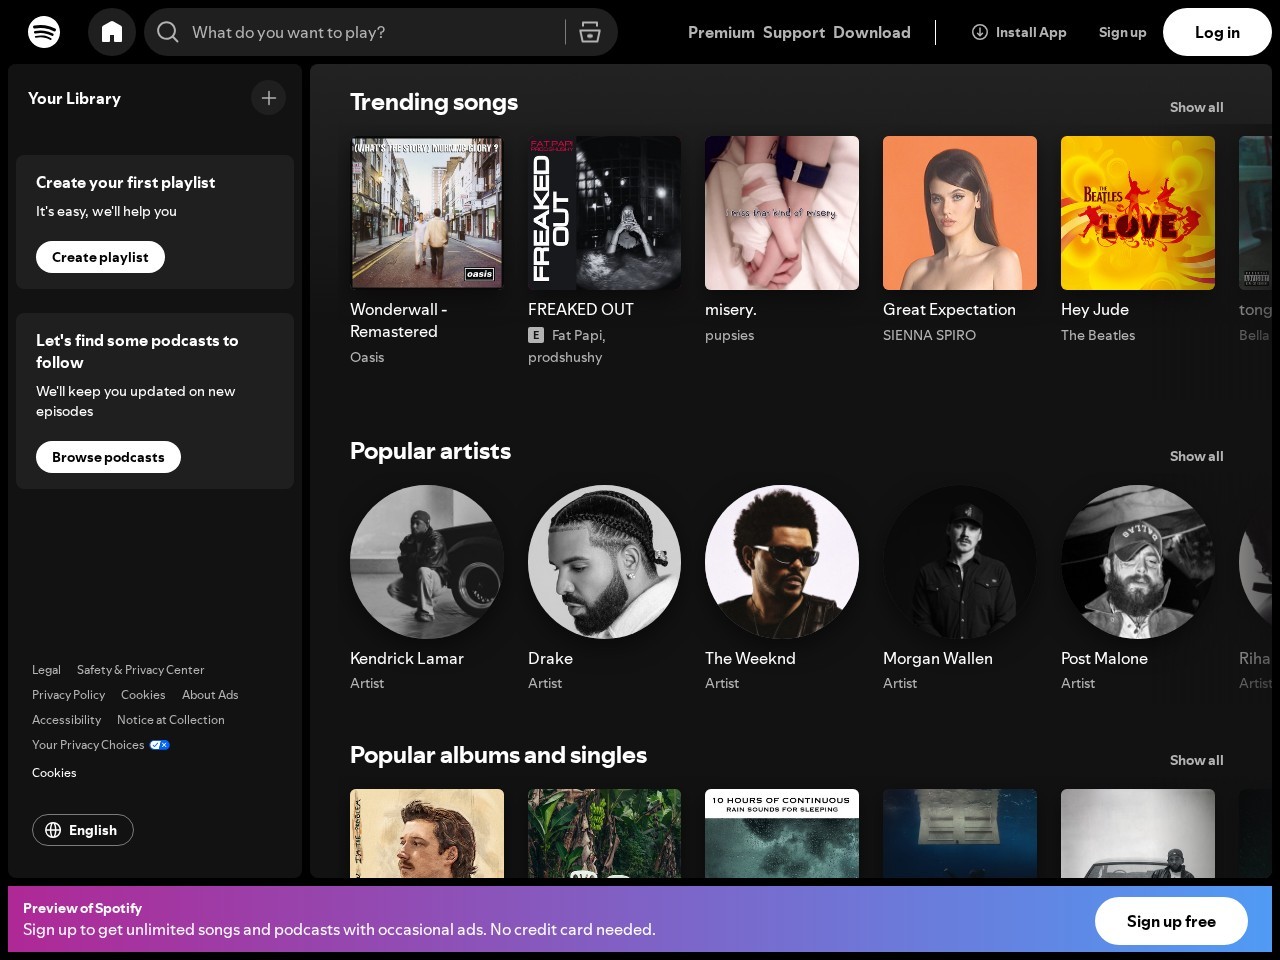Viewport: 1280px width, 960px height.
Task: Open the jungle foliage album cover
Action: (604, 833)
